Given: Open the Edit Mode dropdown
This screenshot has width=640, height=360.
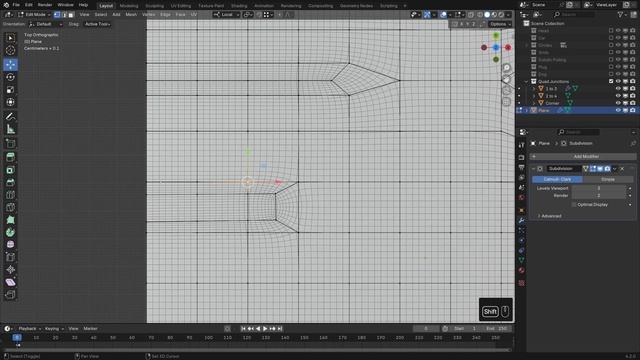Looking at the screenshot, I should pos(34,15).
